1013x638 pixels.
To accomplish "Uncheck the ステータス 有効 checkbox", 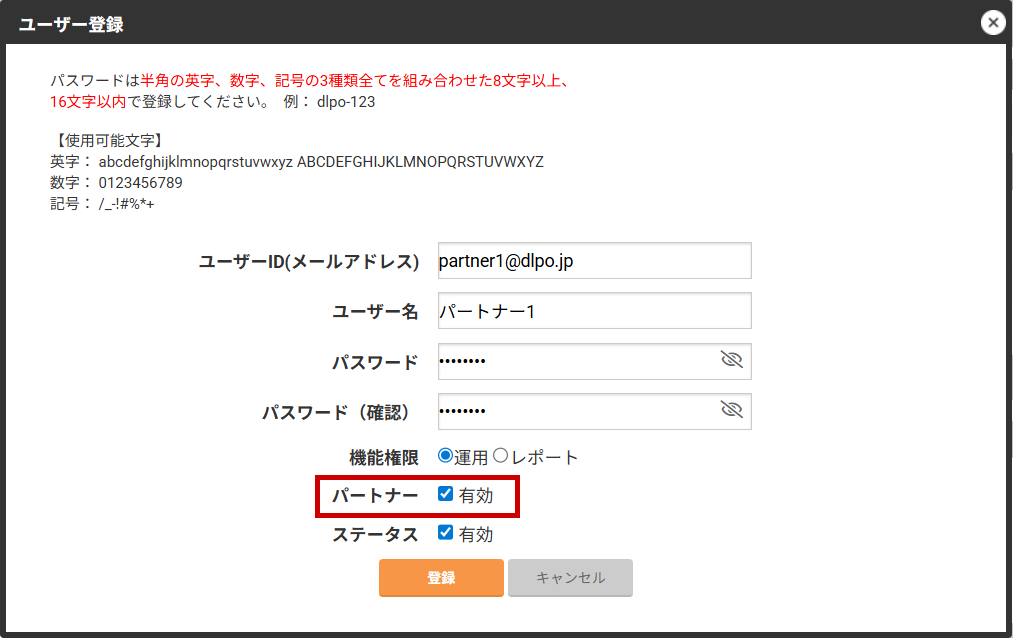I will pyautogui.click(x=445, y=532).
